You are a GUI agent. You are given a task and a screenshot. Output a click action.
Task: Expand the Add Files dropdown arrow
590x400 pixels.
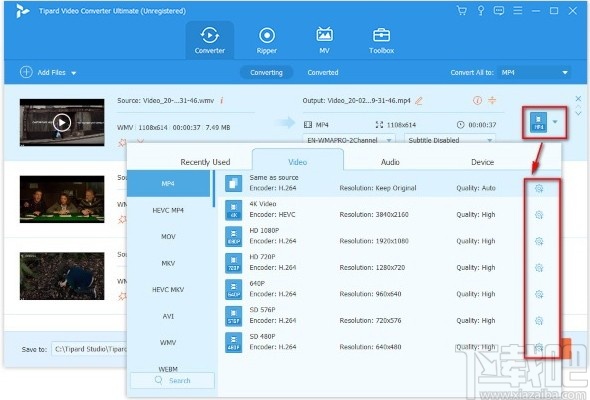point(74,73)
